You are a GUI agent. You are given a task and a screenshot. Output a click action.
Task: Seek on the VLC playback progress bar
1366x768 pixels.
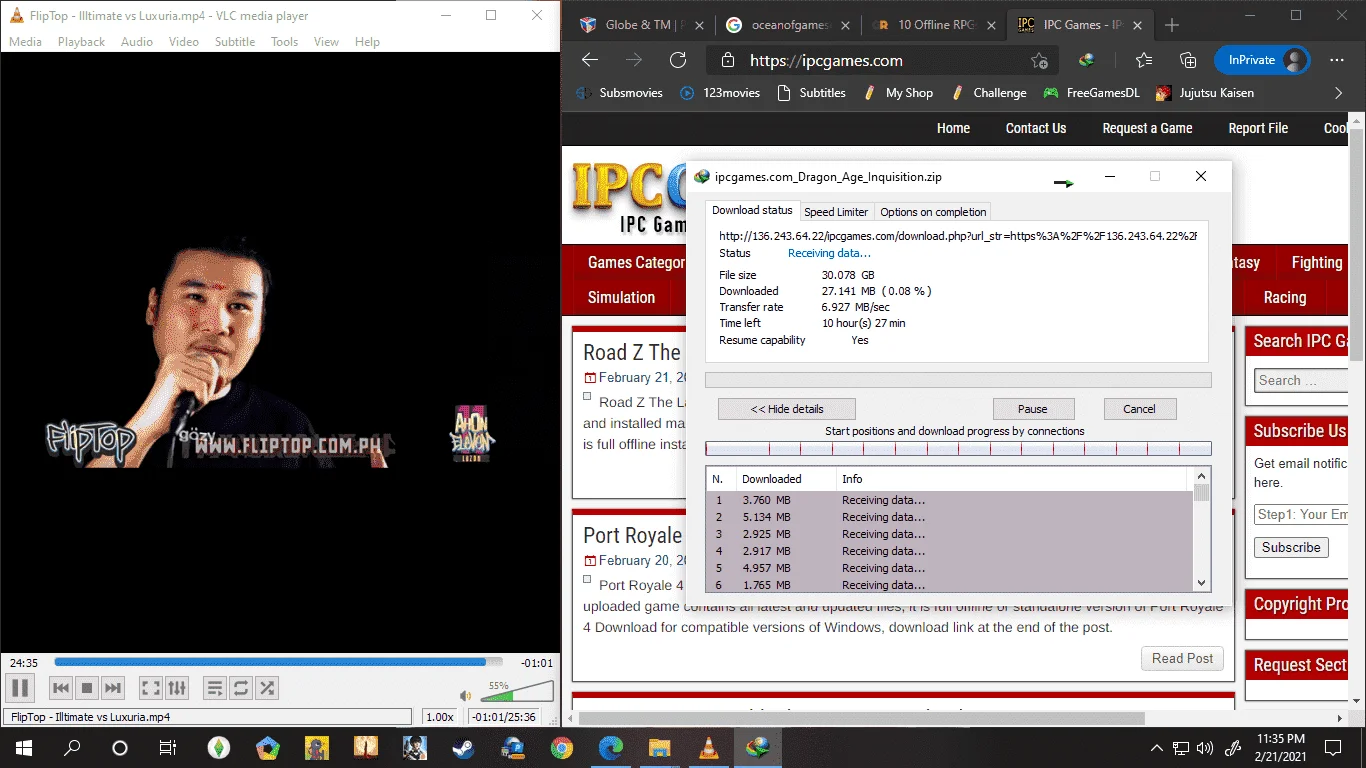click(x=278, y=662)
